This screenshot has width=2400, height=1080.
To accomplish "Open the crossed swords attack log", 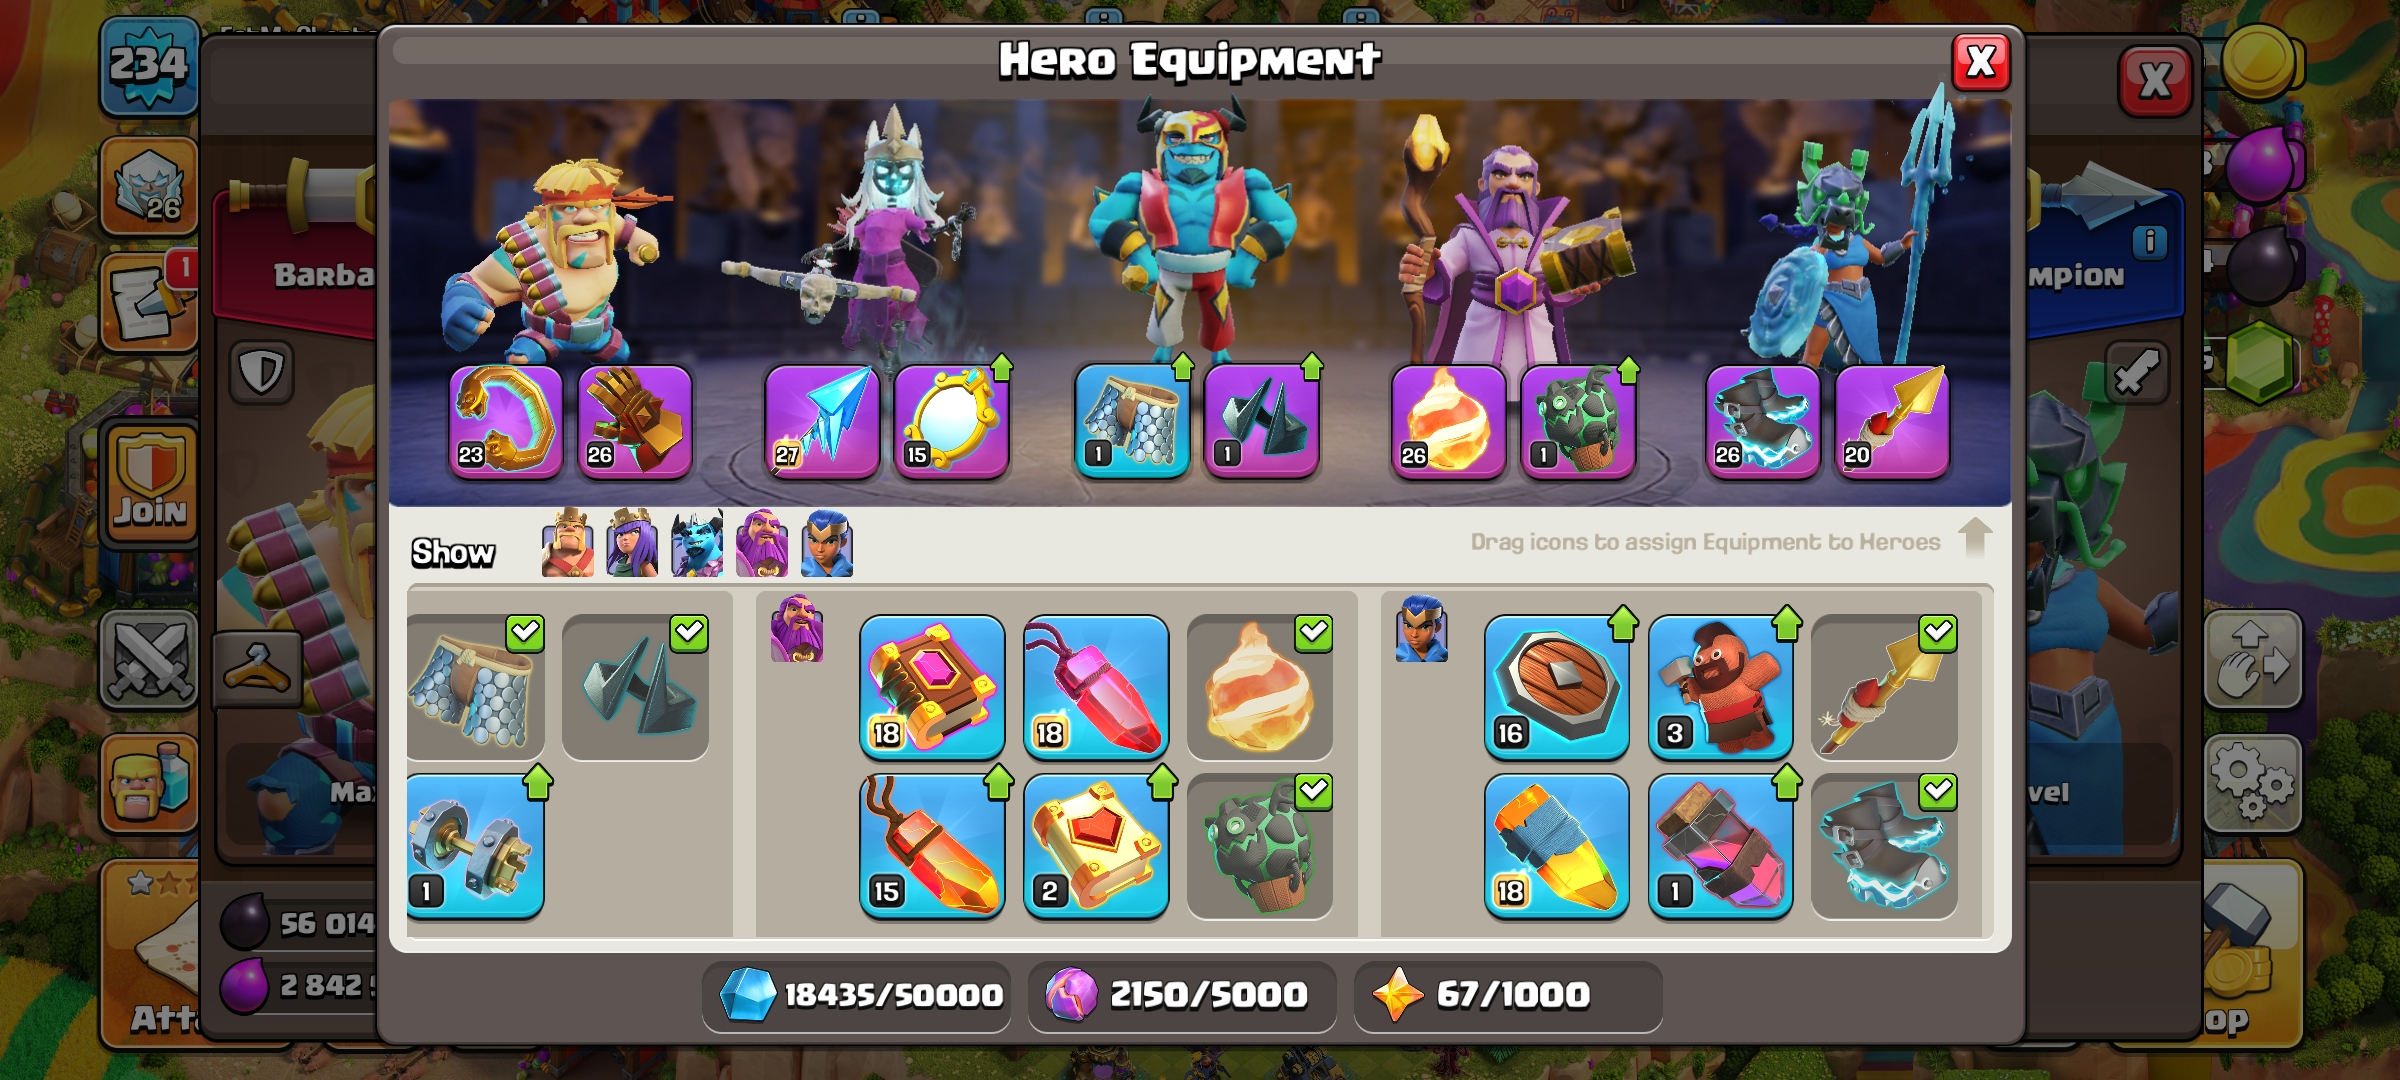I will point(150,659).
